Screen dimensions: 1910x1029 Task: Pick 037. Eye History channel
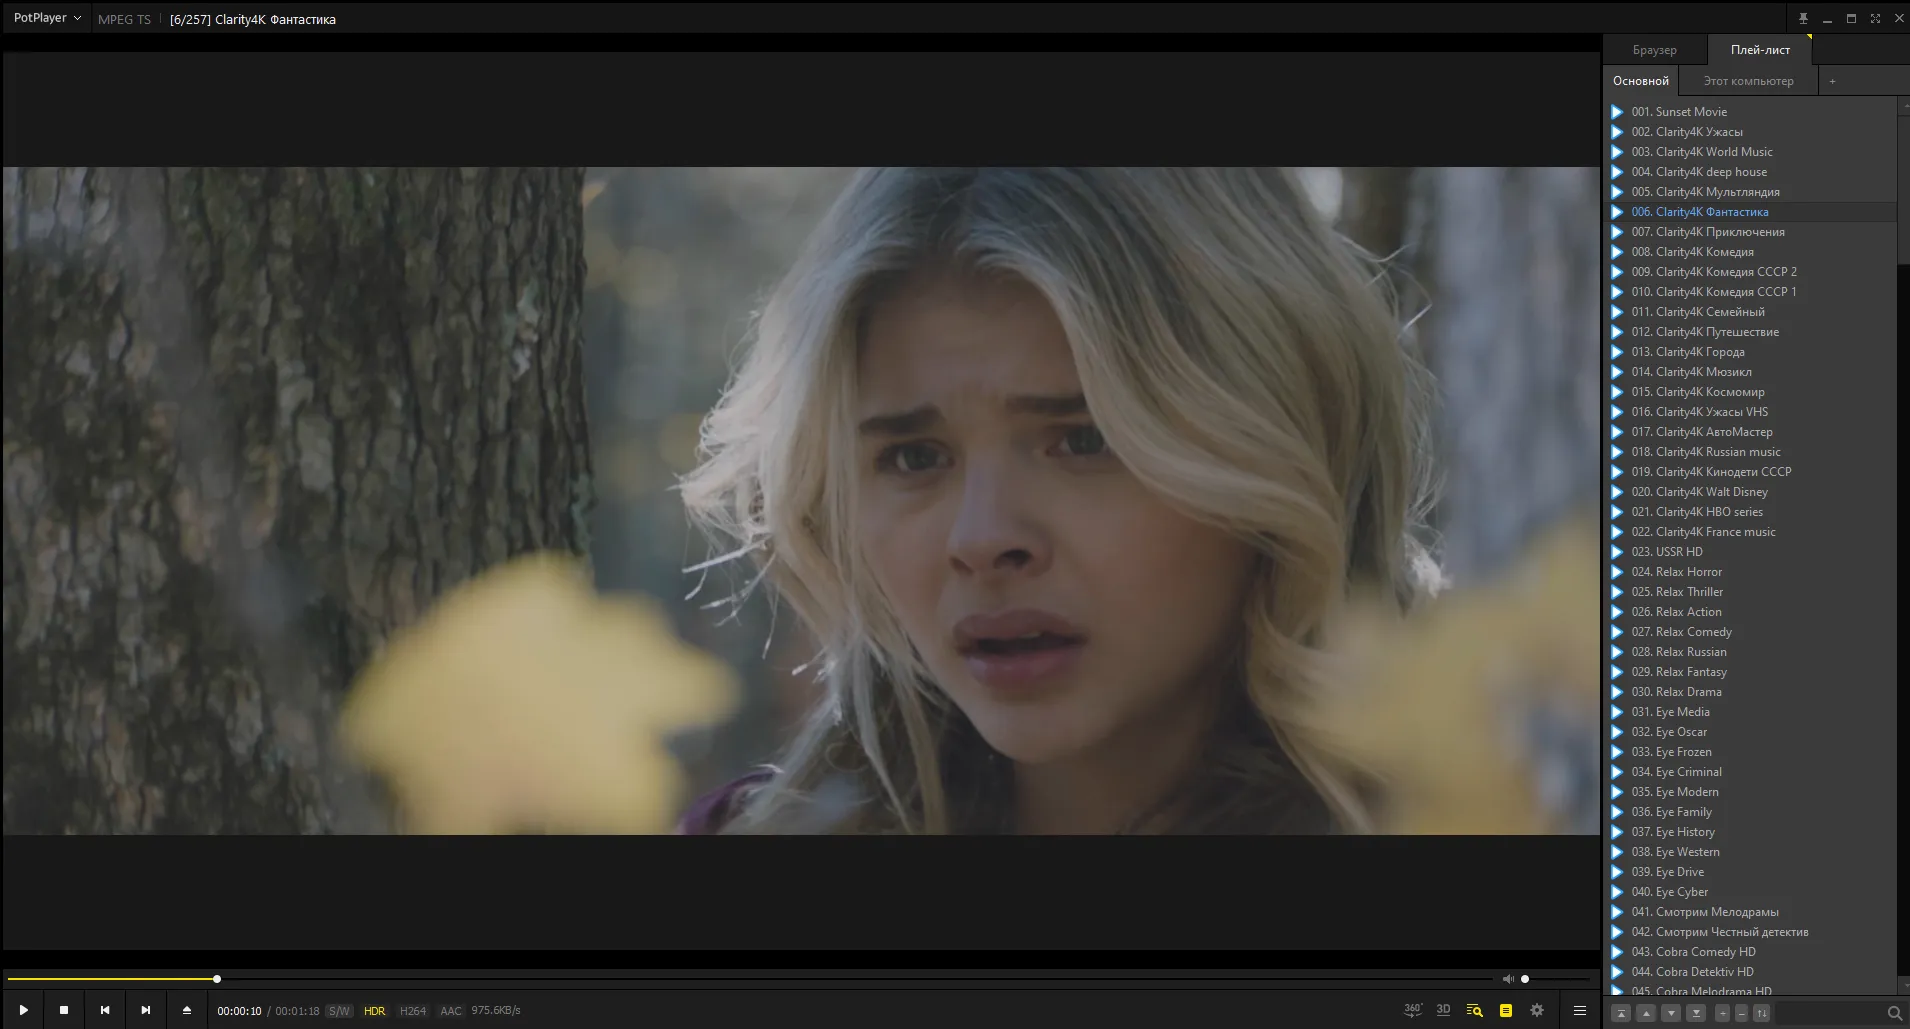[1752, 832]
